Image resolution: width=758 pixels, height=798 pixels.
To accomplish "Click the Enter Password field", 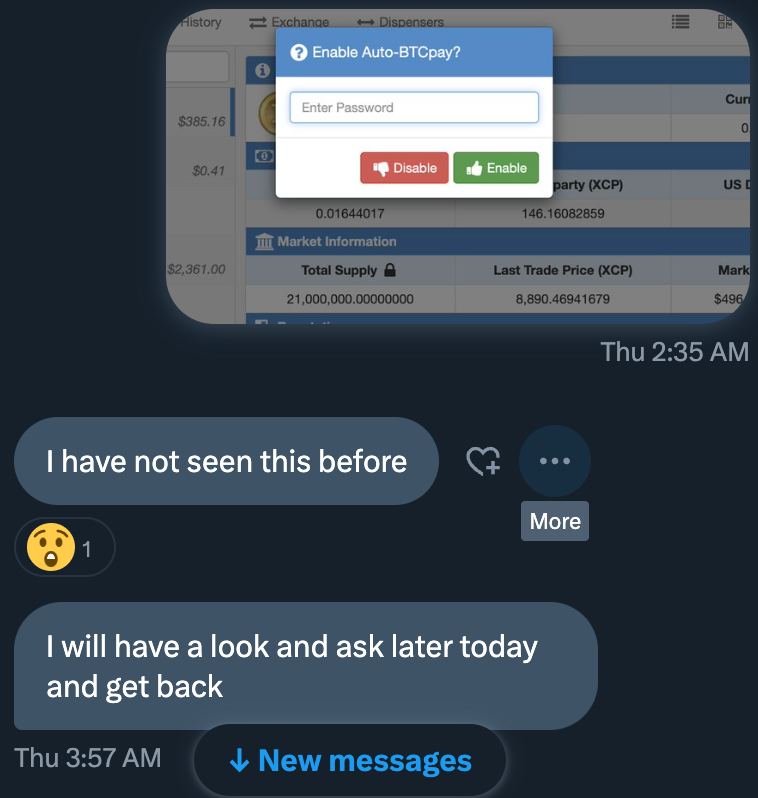I will click(414, 107).
